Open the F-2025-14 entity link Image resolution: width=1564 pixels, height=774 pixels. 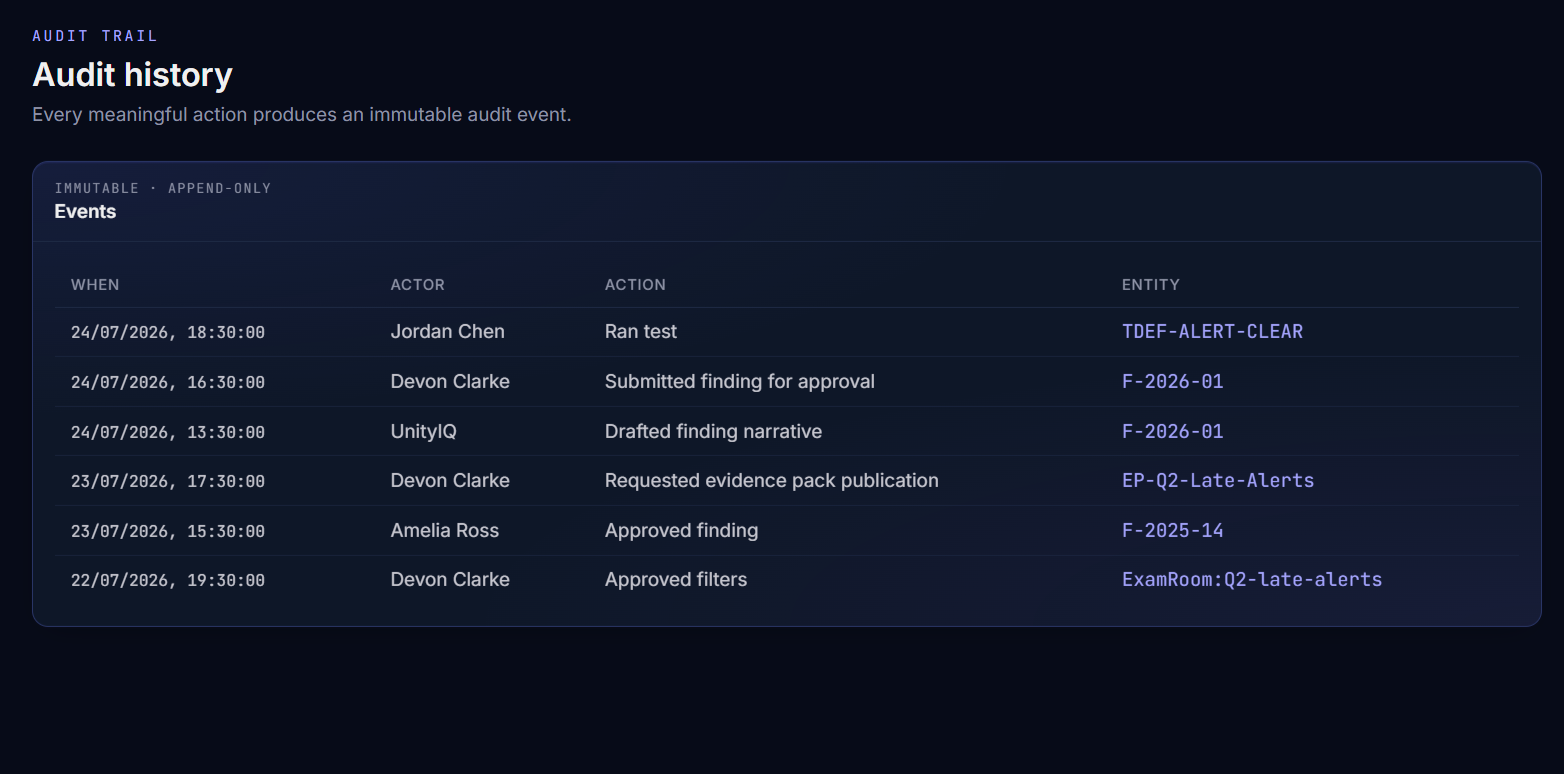1173,531
